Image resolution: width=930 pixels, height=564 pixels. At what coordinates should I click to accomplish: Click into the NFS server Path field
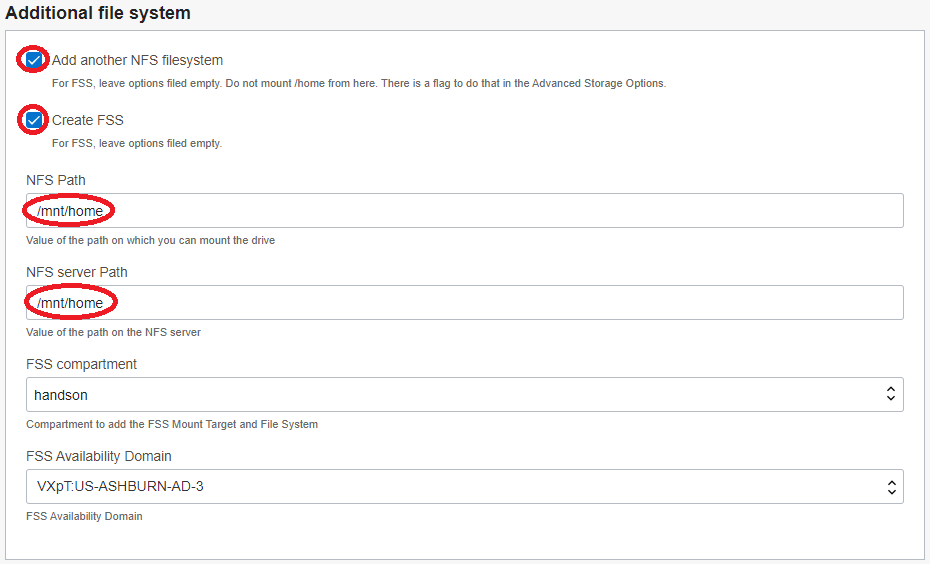pos(464,303)
